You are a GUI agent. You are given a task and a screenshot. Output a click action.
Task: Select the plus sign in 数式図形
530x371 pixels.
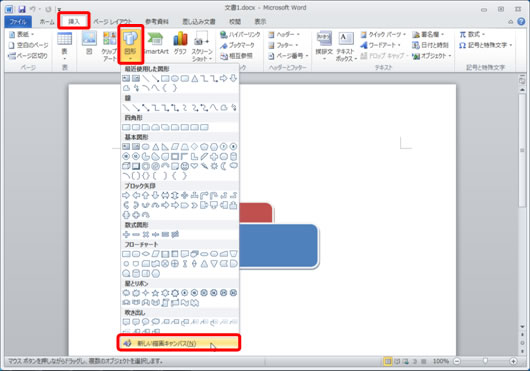(x=126, y=234)
